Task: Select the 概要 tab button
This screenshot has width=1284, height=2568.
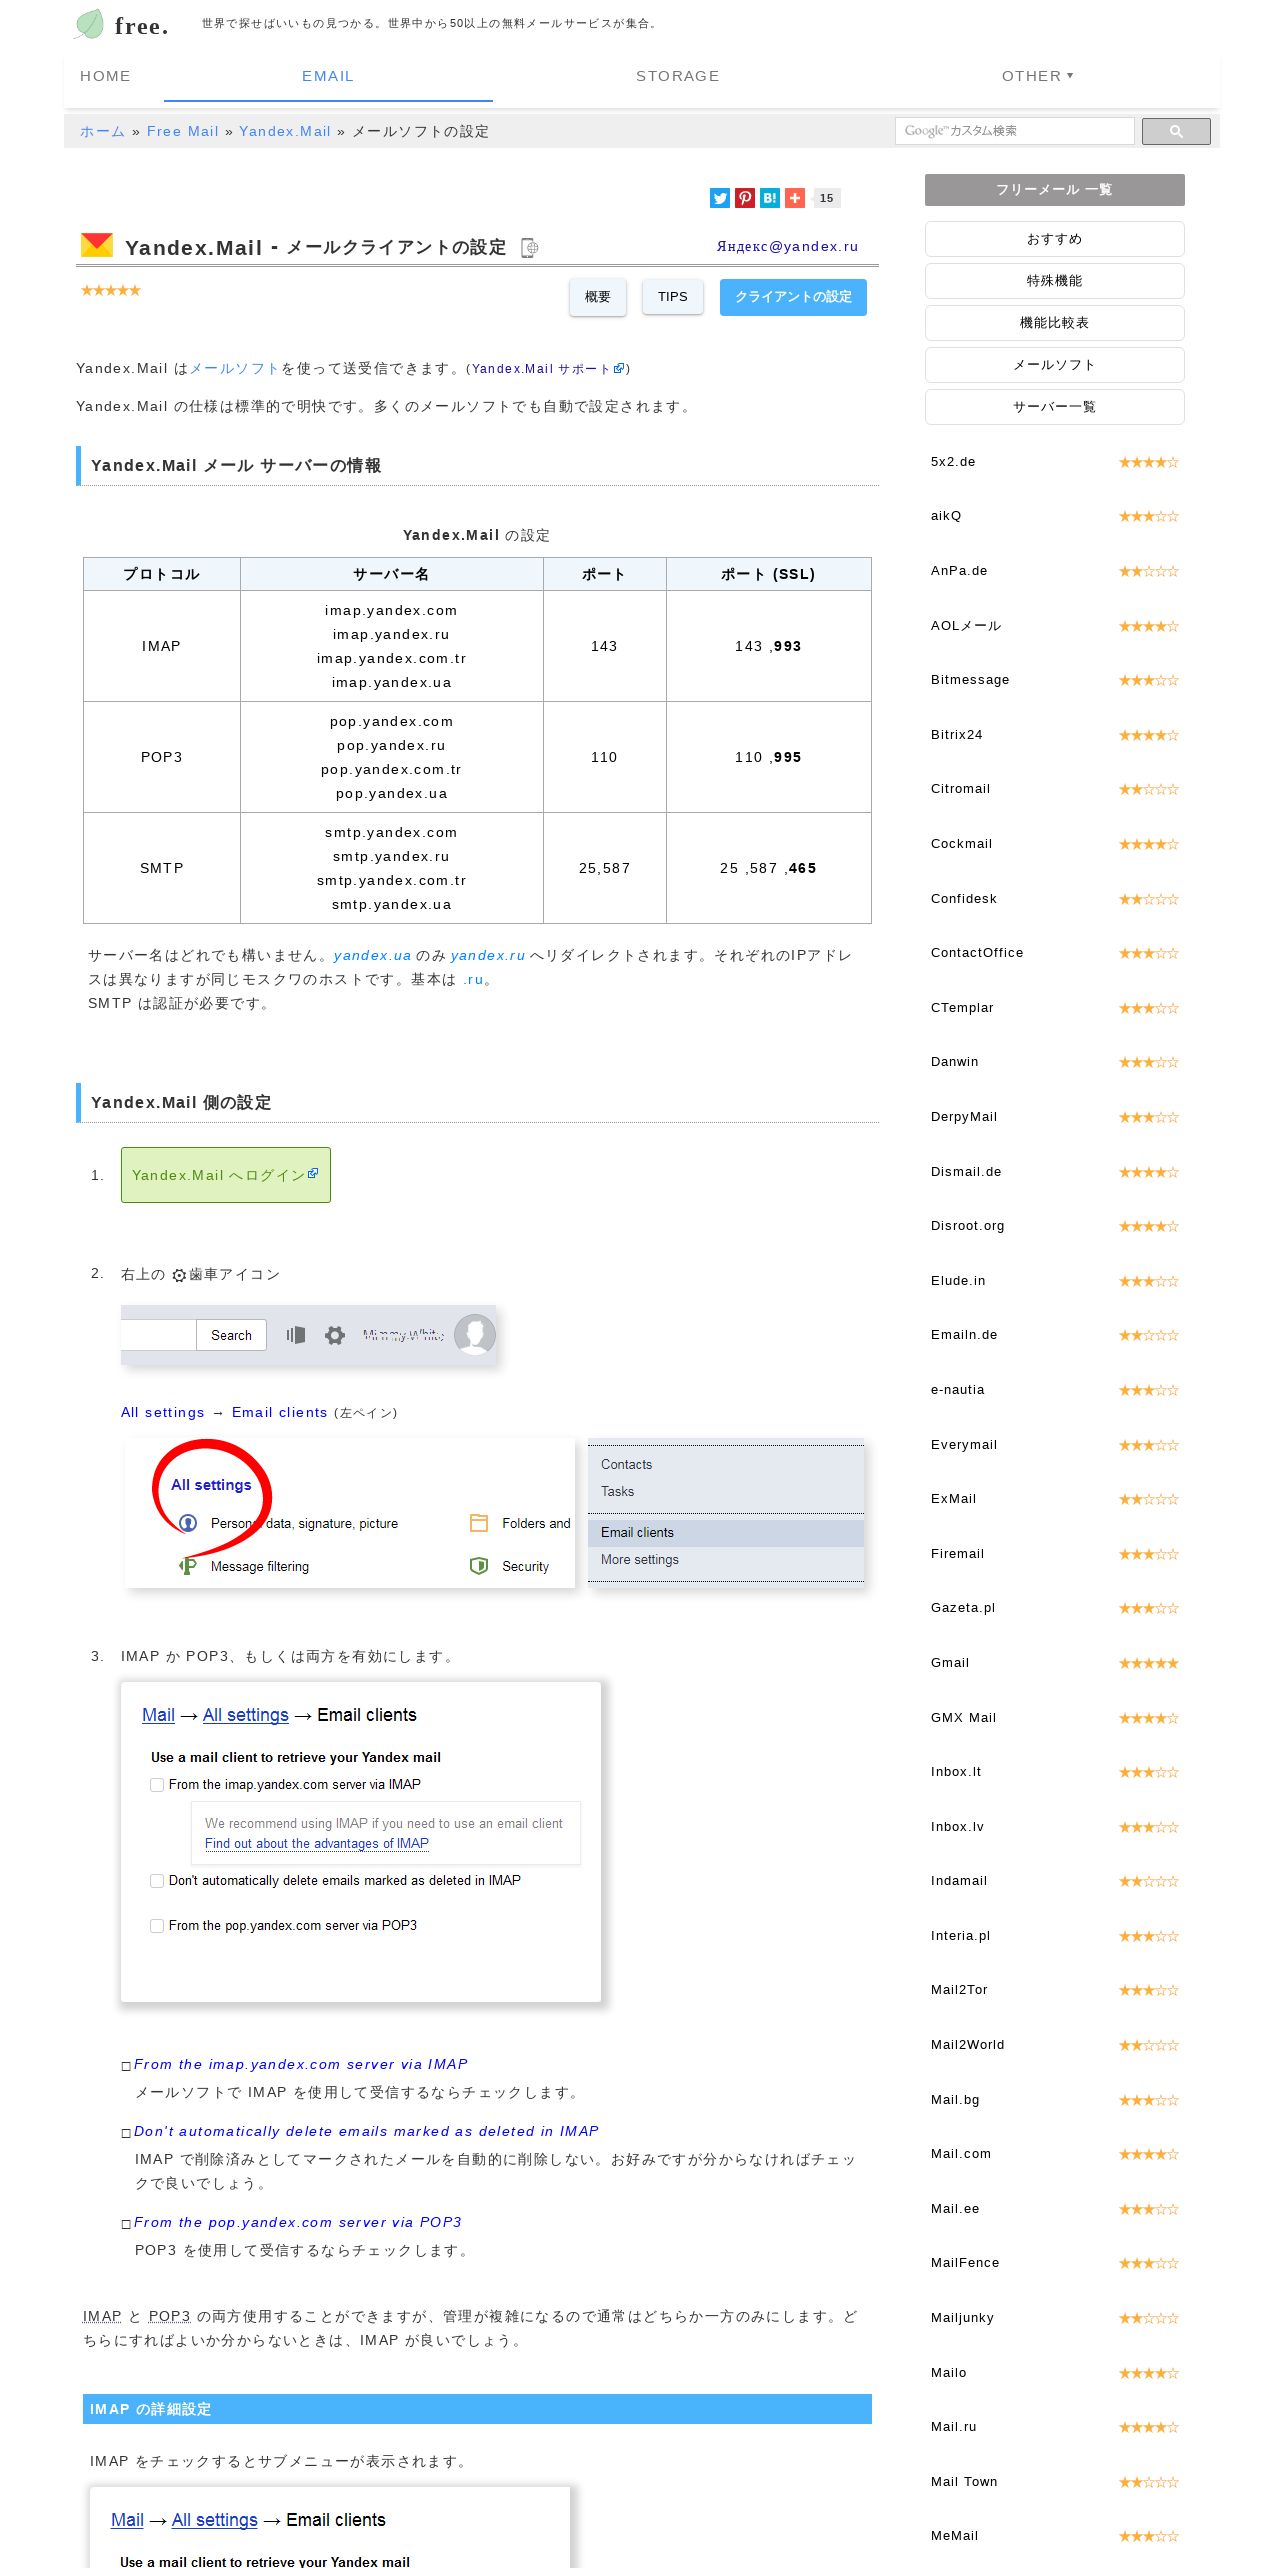Action: 598,297
